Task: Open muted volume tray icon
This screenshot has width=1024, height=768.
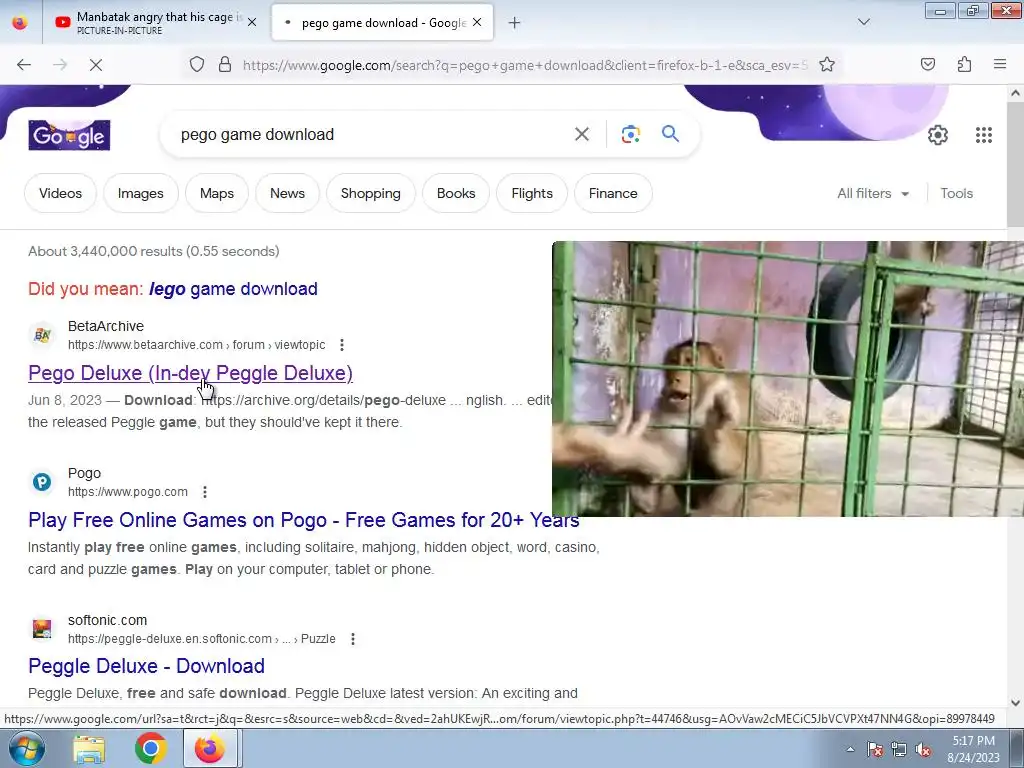Action: point(923,749)
